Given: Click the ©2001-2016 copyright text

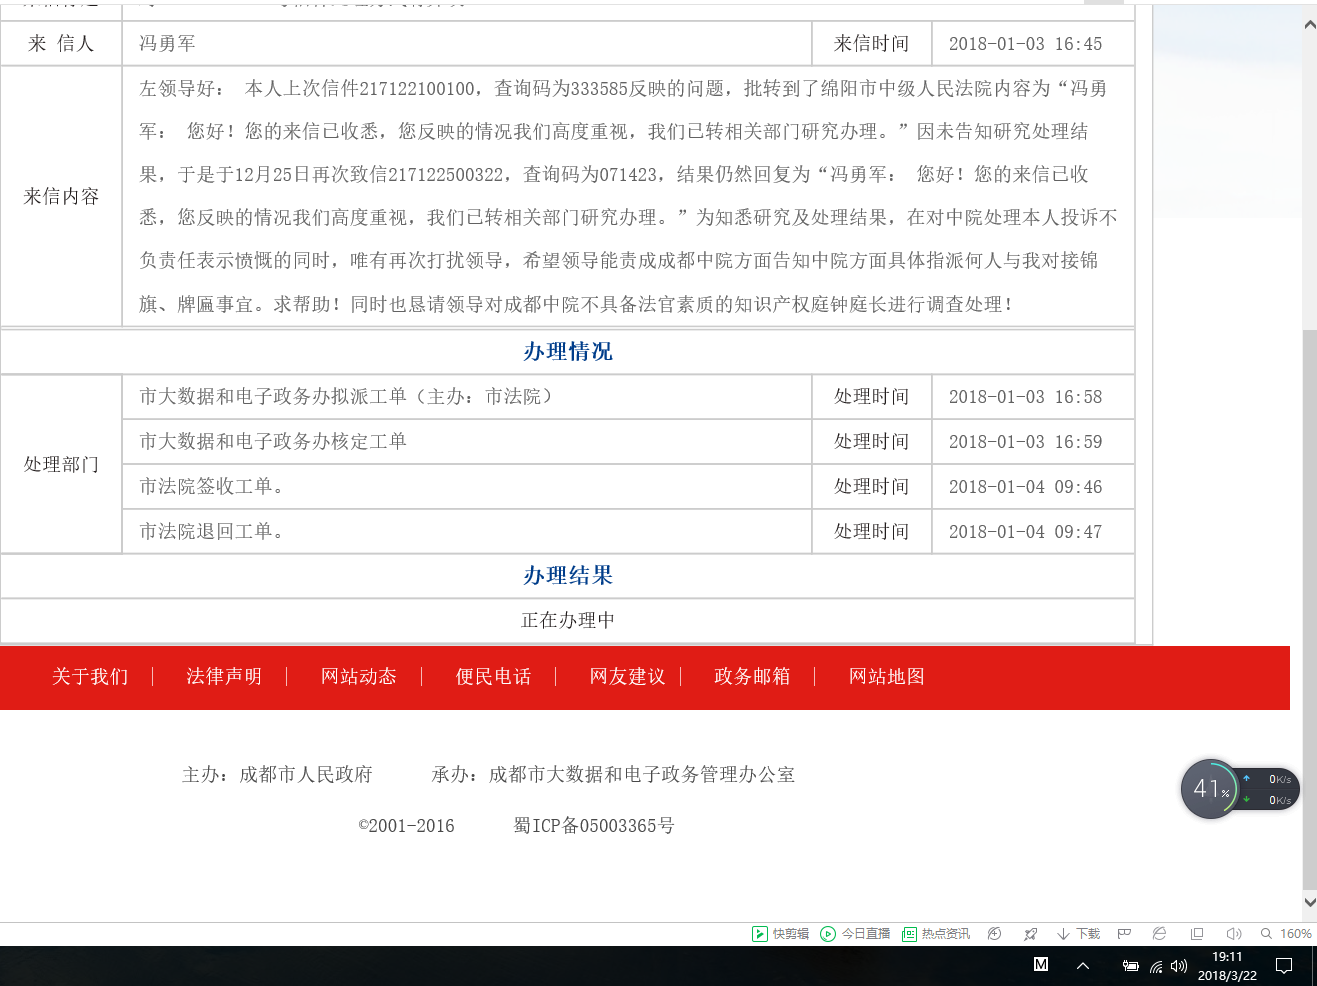Looking at the screenshot, I should [406, 826].
